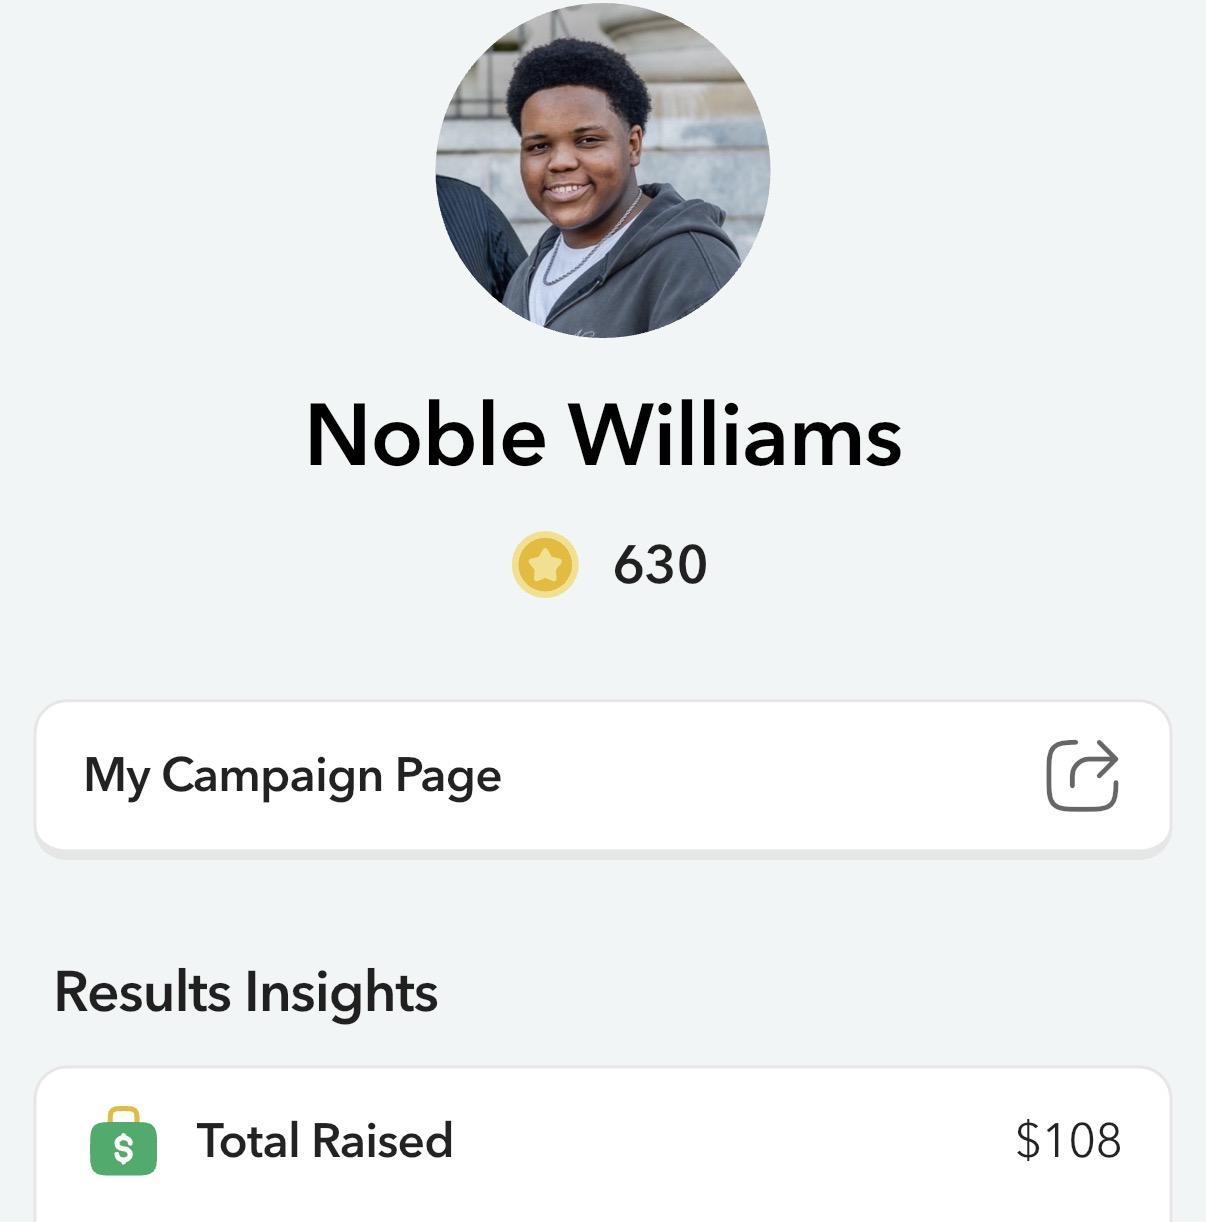Tap the green money bag icon
The image size is (1206, 1222).
123,1141
